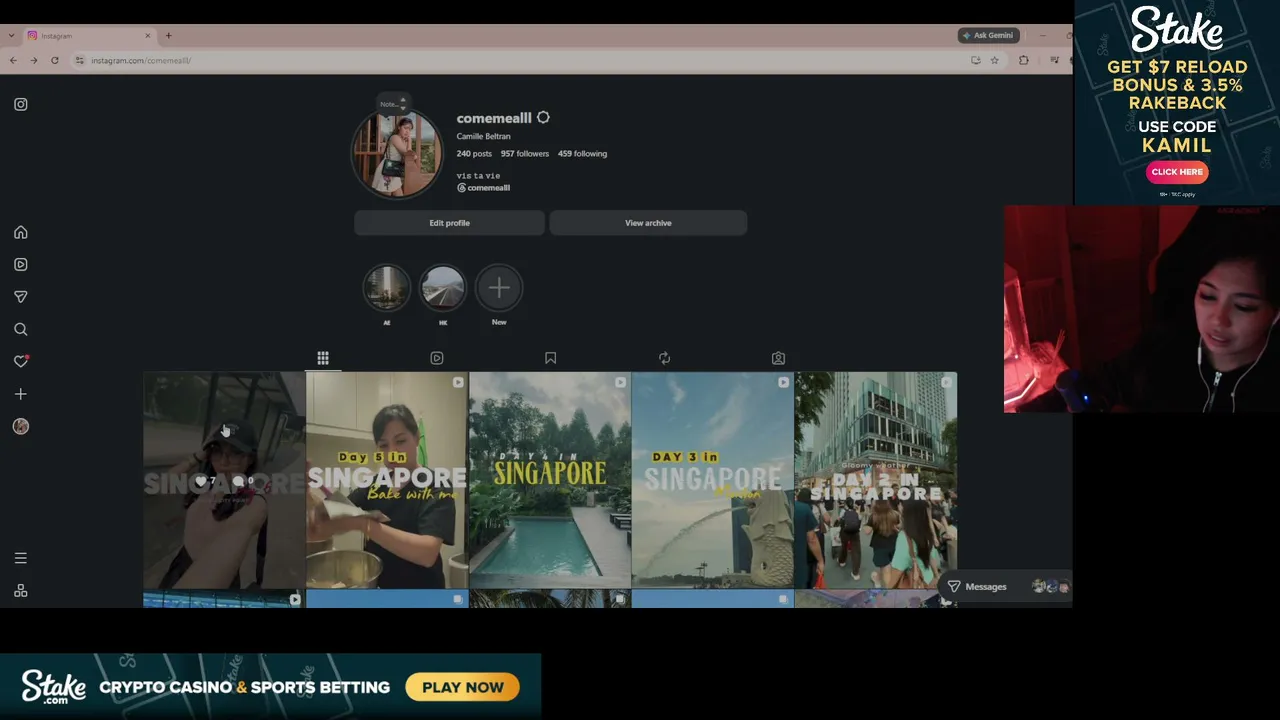1280x720 pixels.
Task: Open Notifications heart icon in the sidebar
Action: coord(21,361)
